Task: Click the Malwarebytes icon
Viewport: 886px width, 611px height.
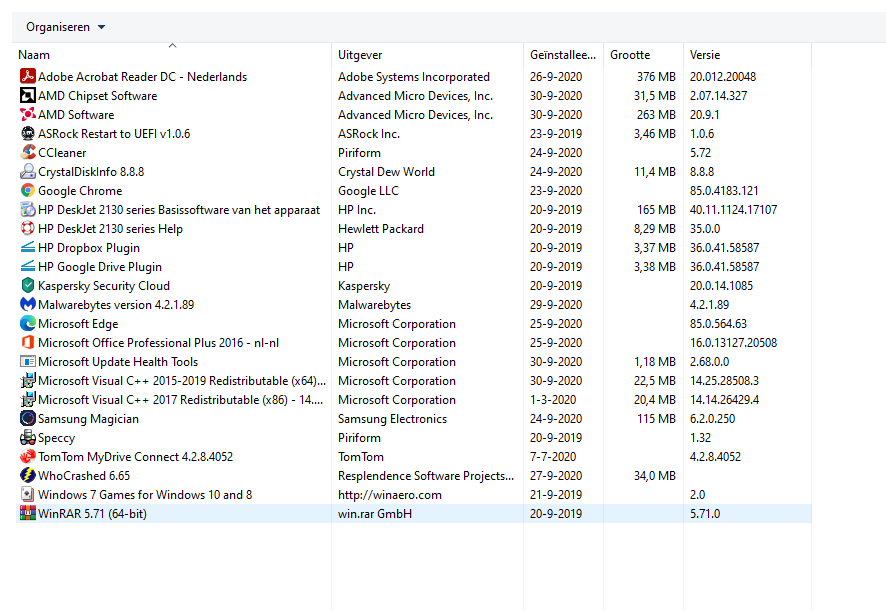Action: tap(28, 305)
